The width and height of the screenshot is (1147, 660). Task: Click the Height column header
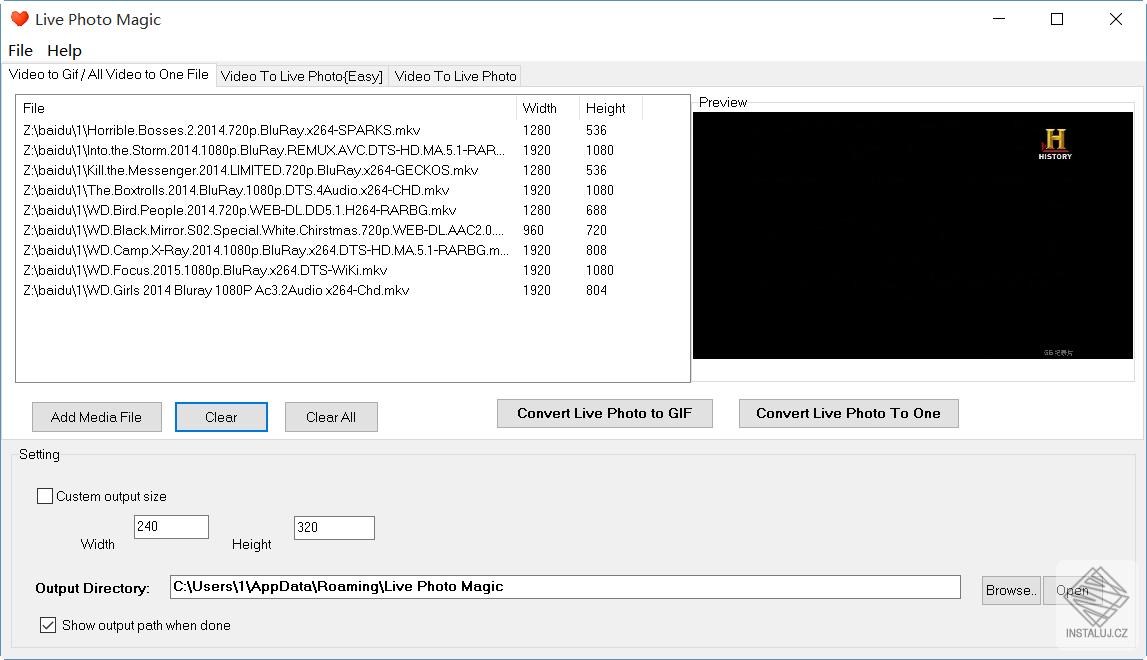611,108
